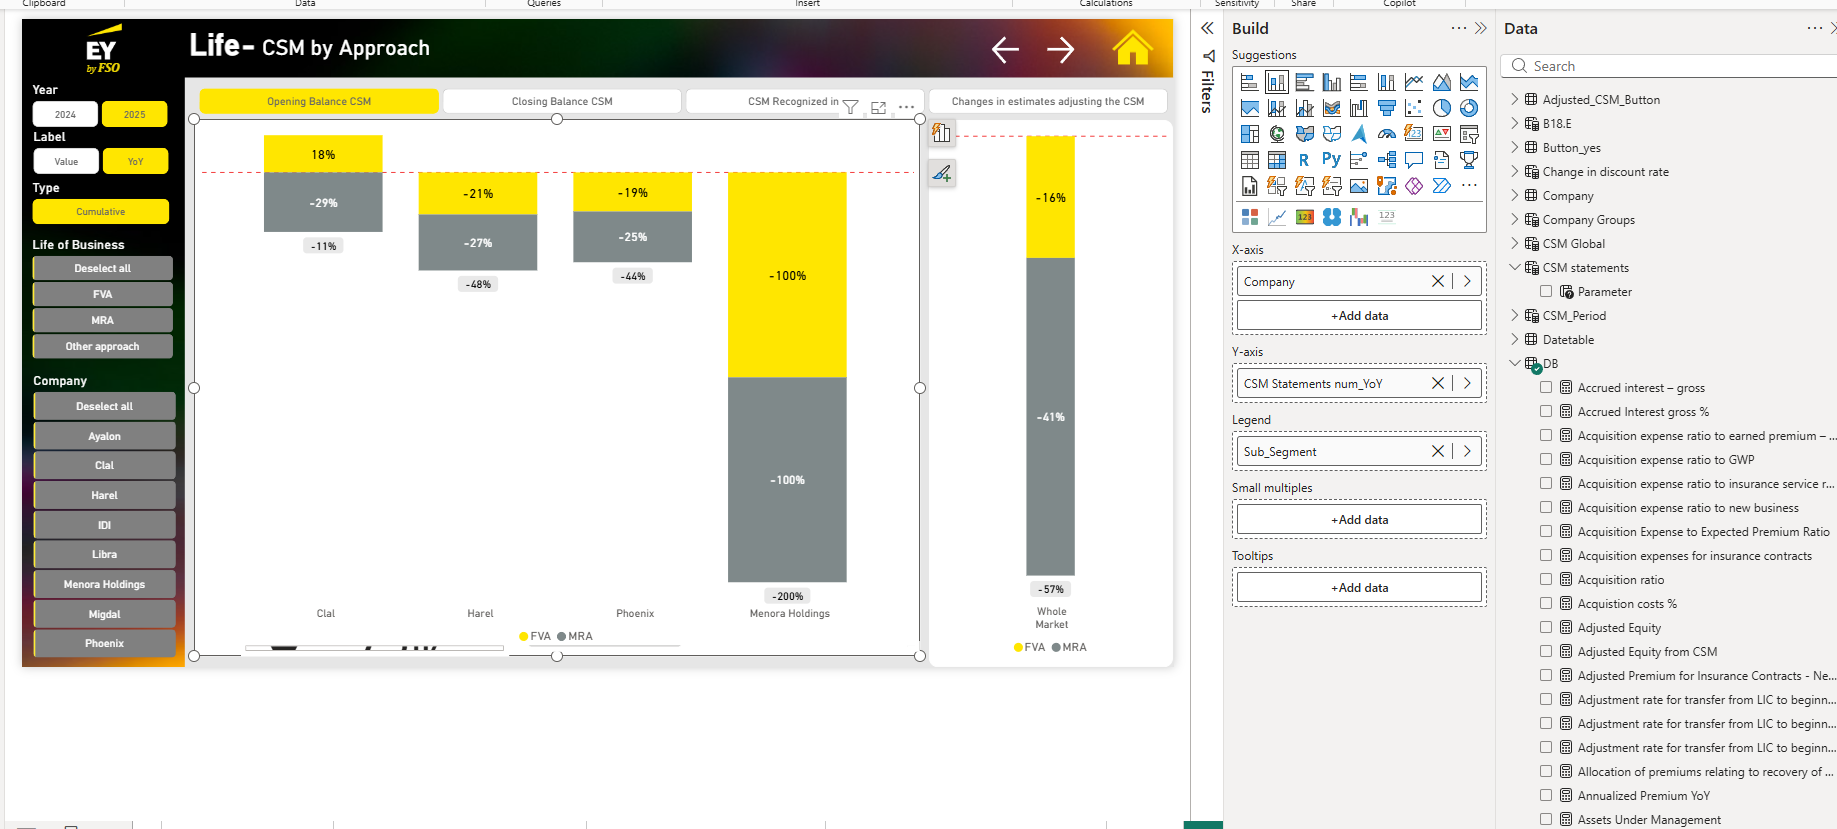Open the visual header more options ellipsis
The height and width of the screenshot is (829, 1837).
coord(906,107)
